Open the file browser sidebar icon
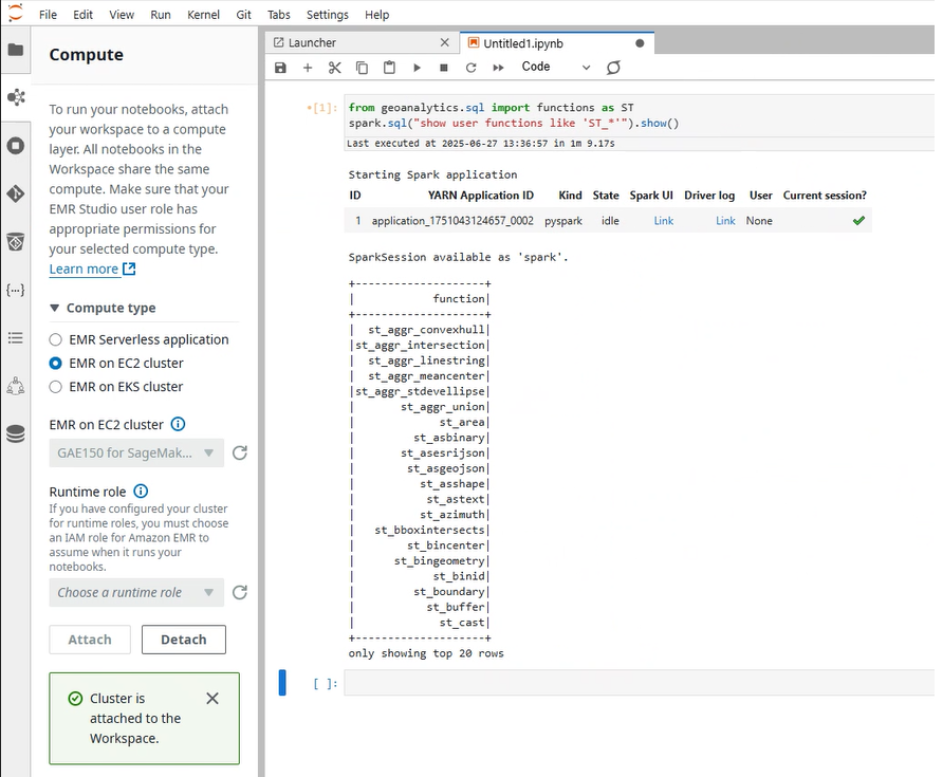Screen dimensions: 936x777 tap(16, 50)
